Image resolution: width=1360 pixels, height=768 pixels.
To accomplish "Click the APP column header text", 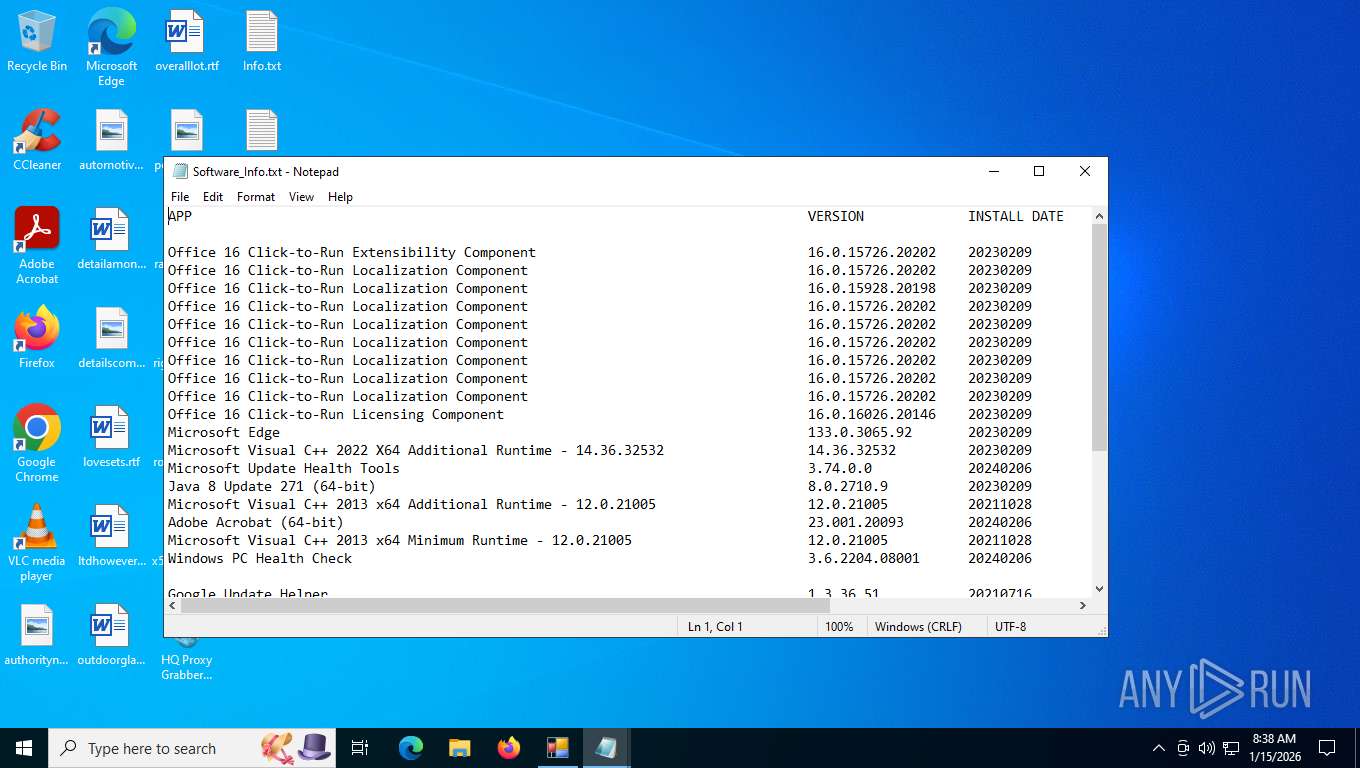I will pos(180,216).
